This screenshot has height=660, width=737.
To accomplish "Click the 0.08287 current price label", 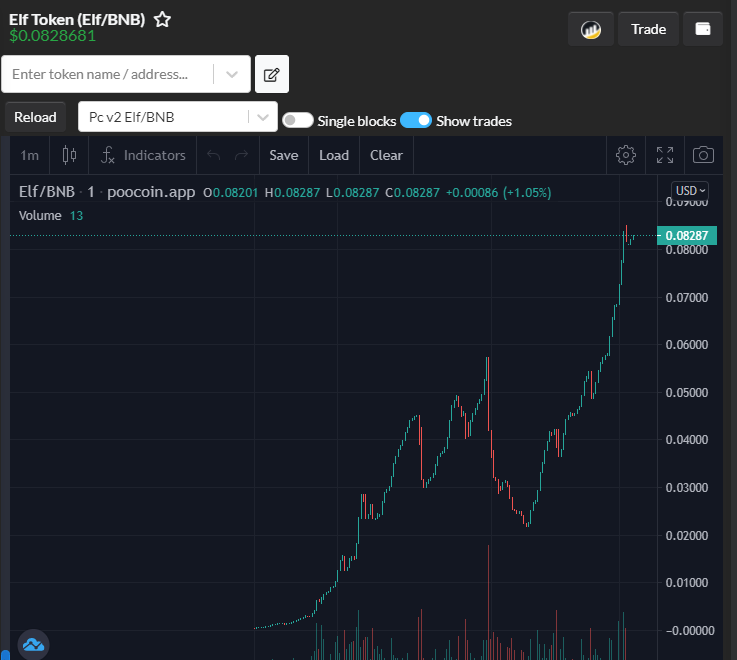I will 687,236.
